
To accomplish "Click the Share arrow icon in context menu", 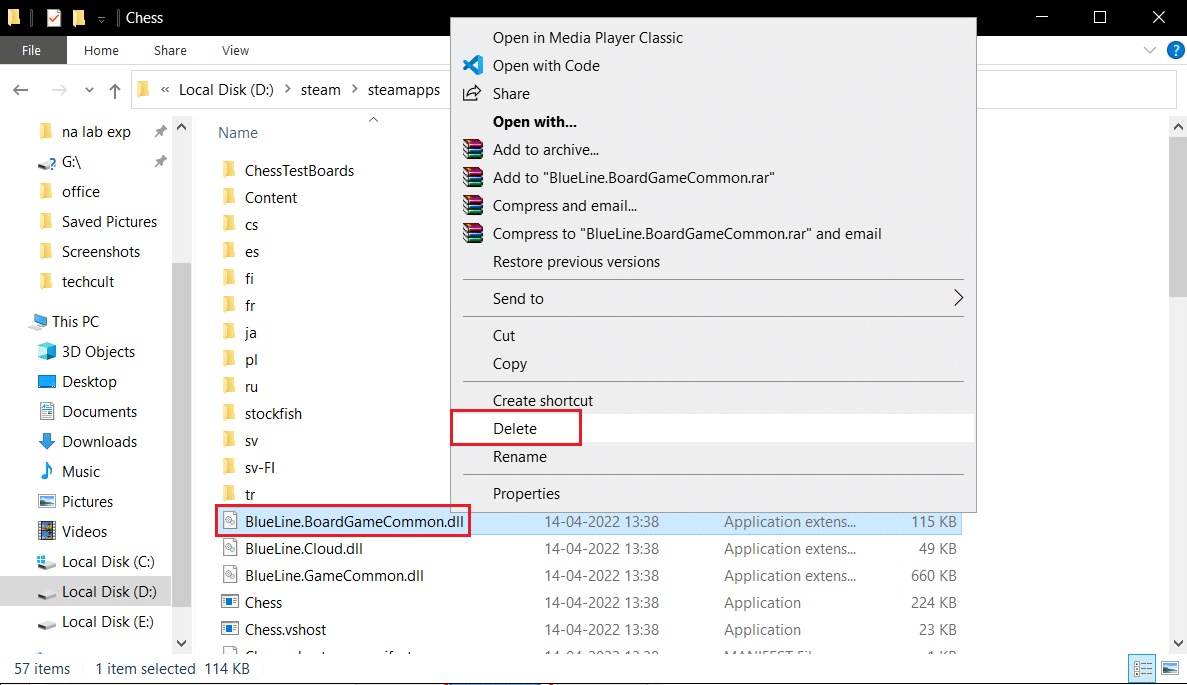I will [472, 93].
